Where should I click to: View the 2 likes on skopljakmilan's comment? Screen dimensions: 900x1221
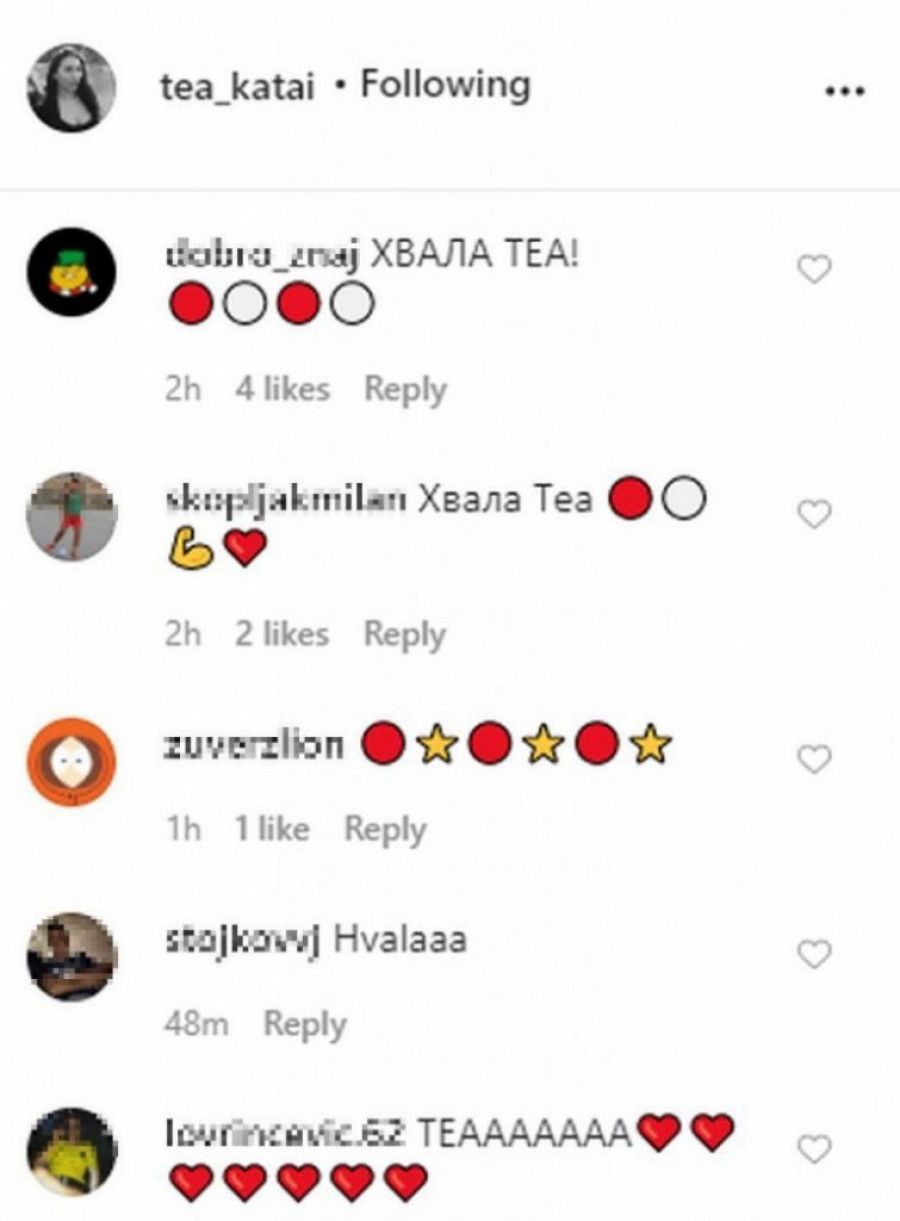coord(282,633)
